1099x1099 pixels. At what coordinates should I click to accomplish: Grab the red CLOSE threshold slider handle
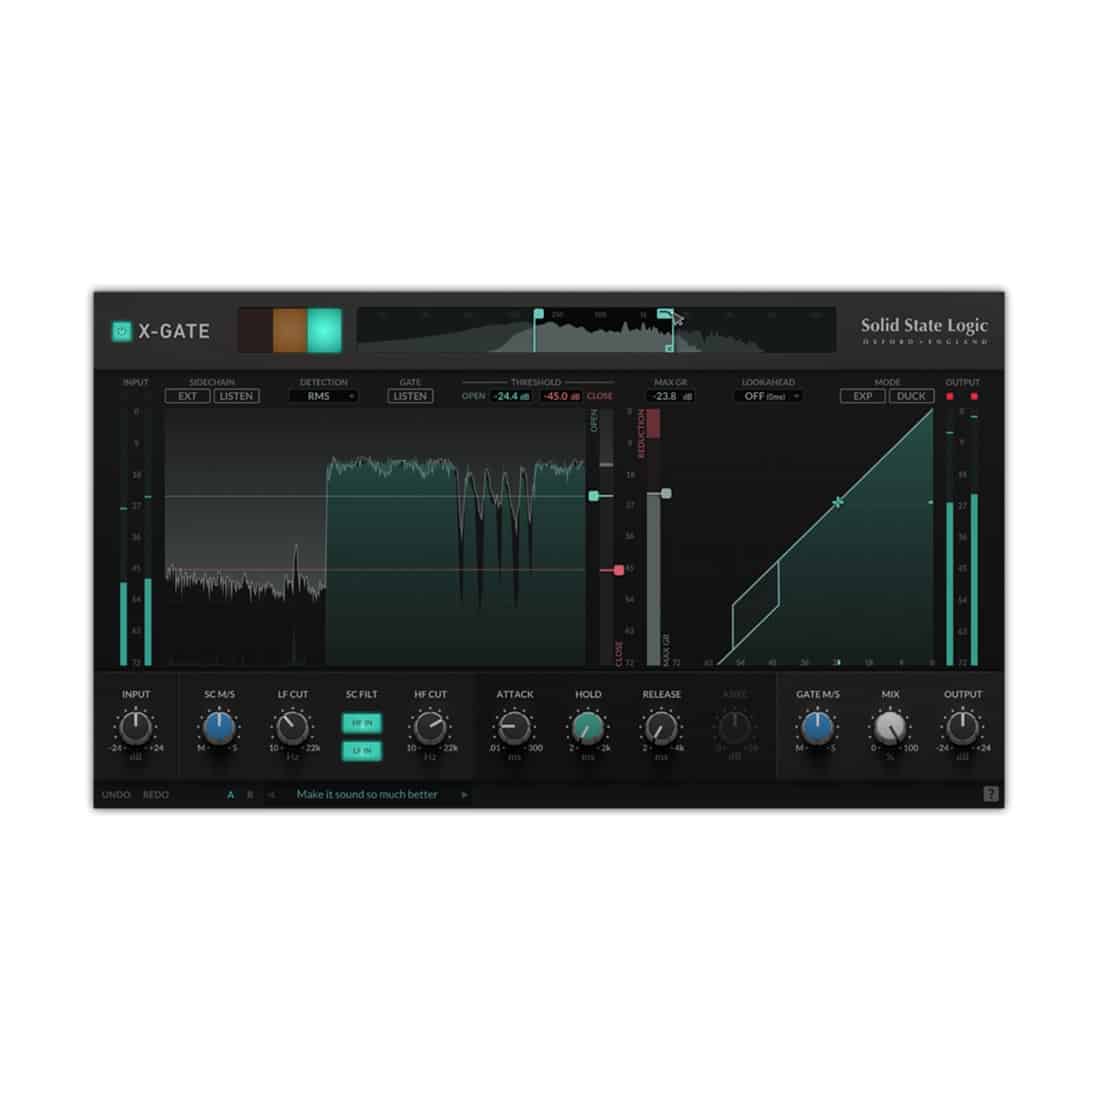pyautogui.click(x=619, y=570)
